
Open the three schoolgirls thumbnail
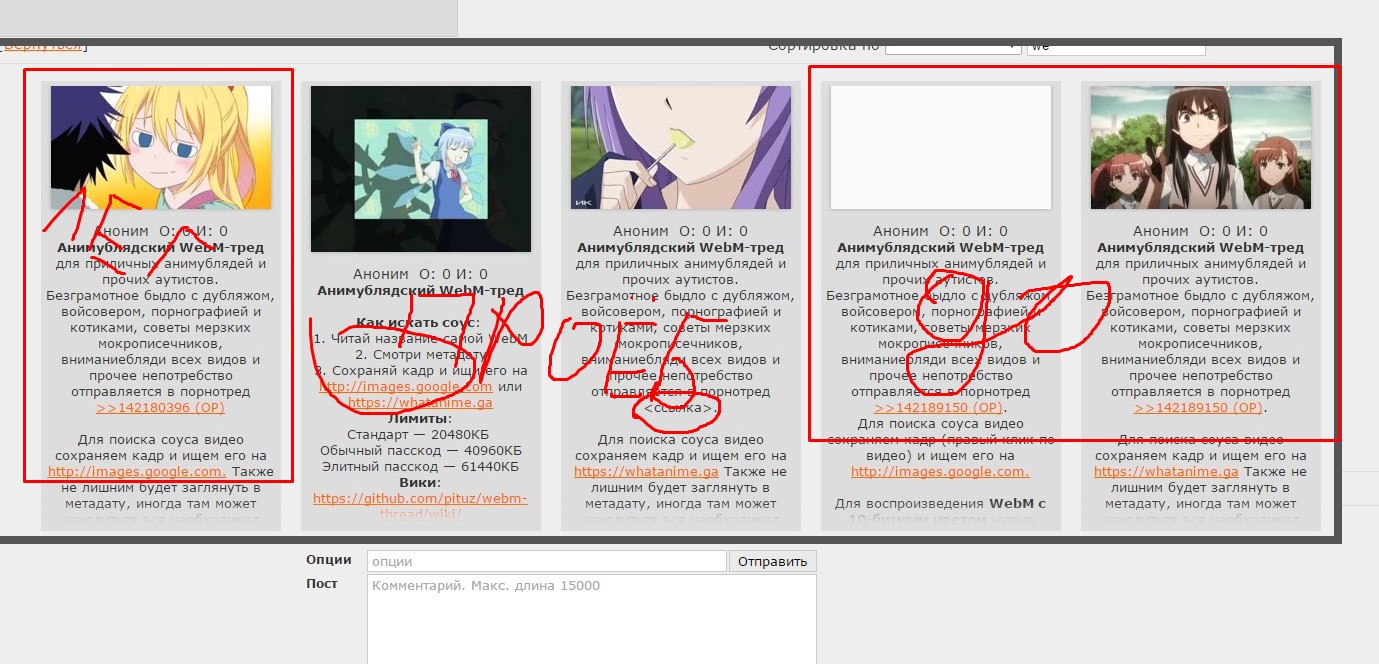tap(1201, 147)
